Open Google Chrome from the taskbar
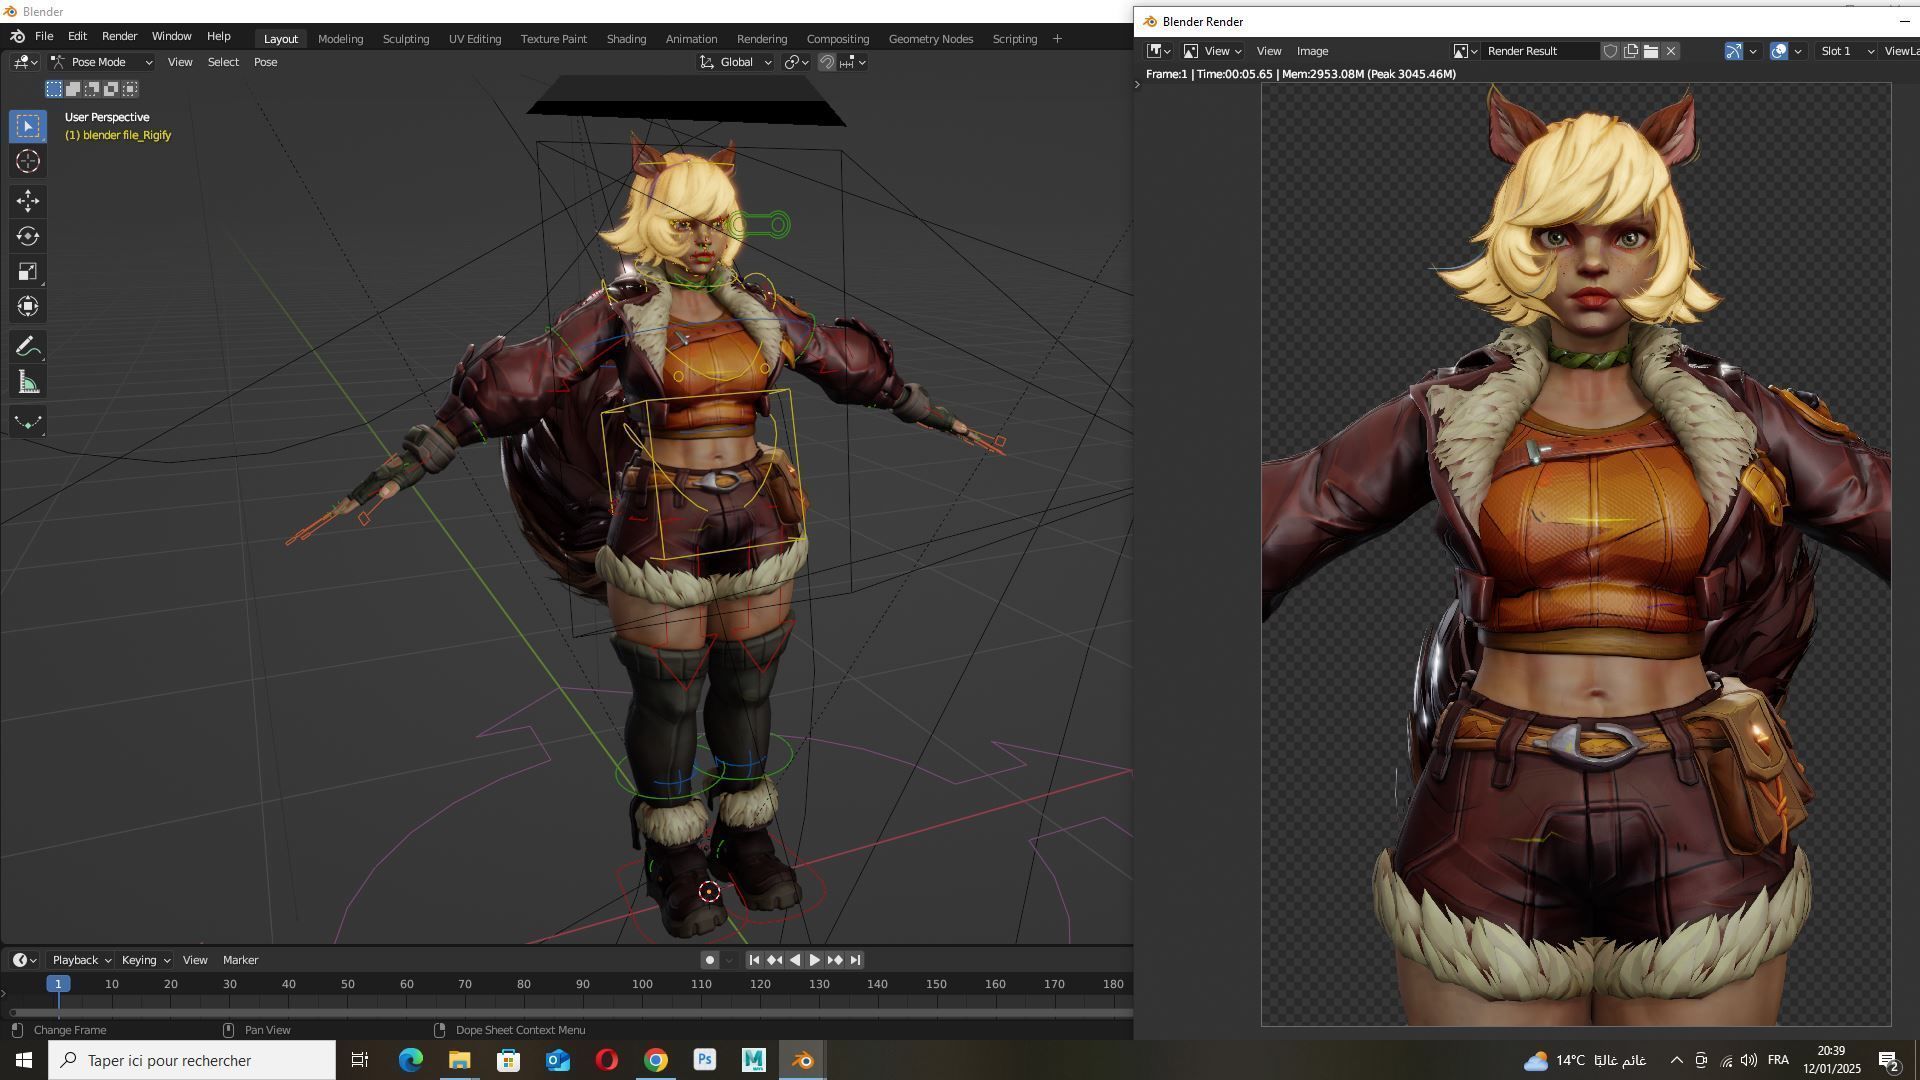Image resolution: width=1920 pixels, height=1080 pixels. pos(656,1060)
